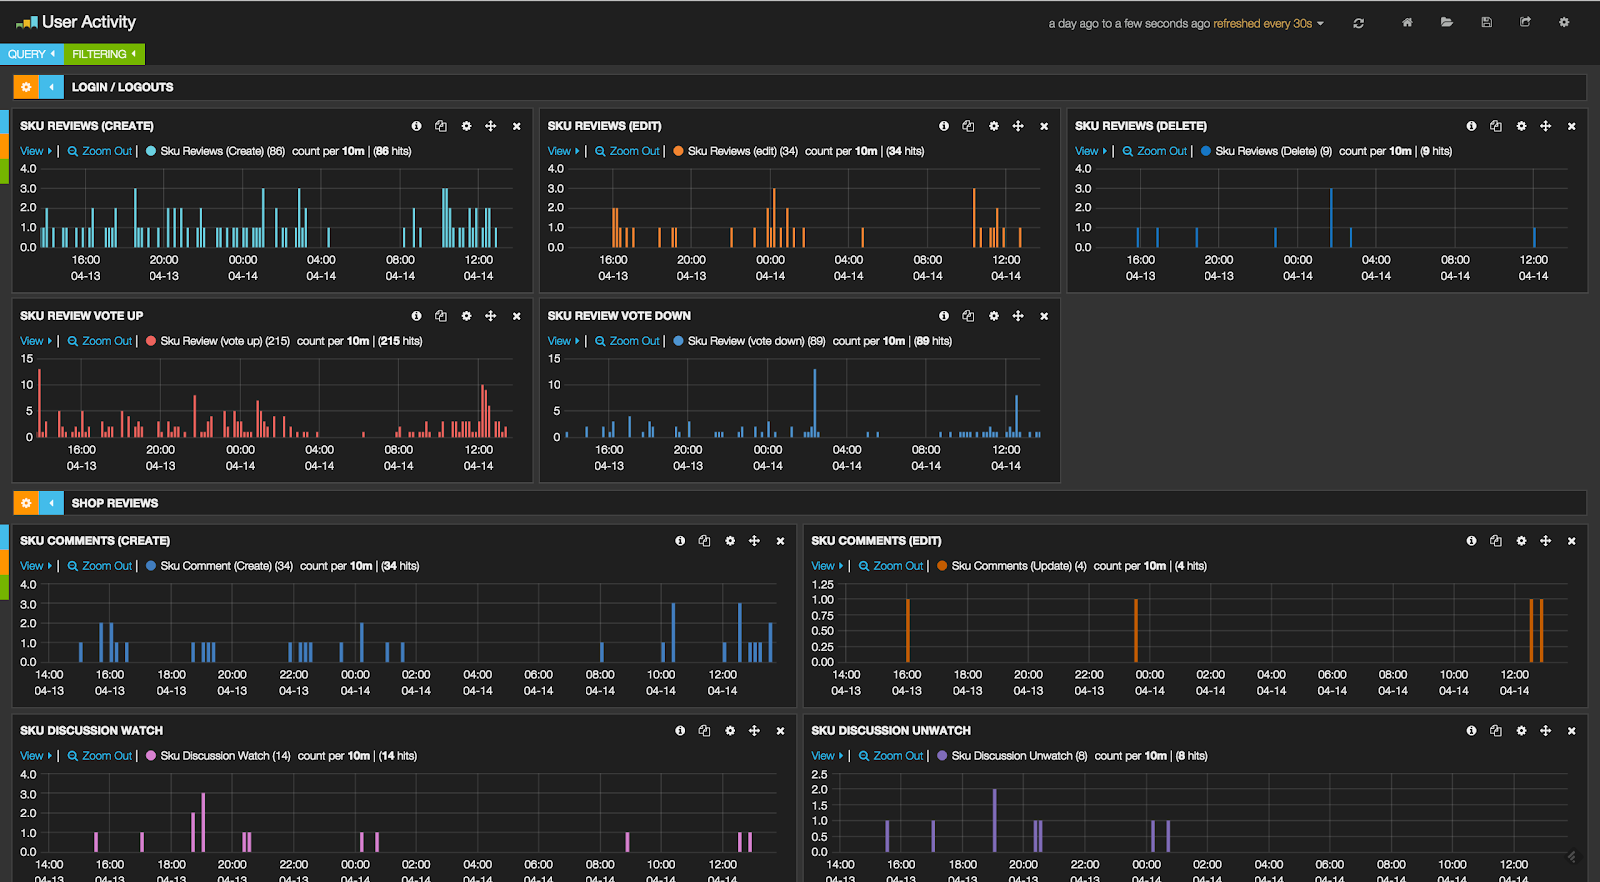1600x882 pixels.
Task: Click move handle of SKU REVIEW VOTE UP panel
Action: tap(491, 316)
